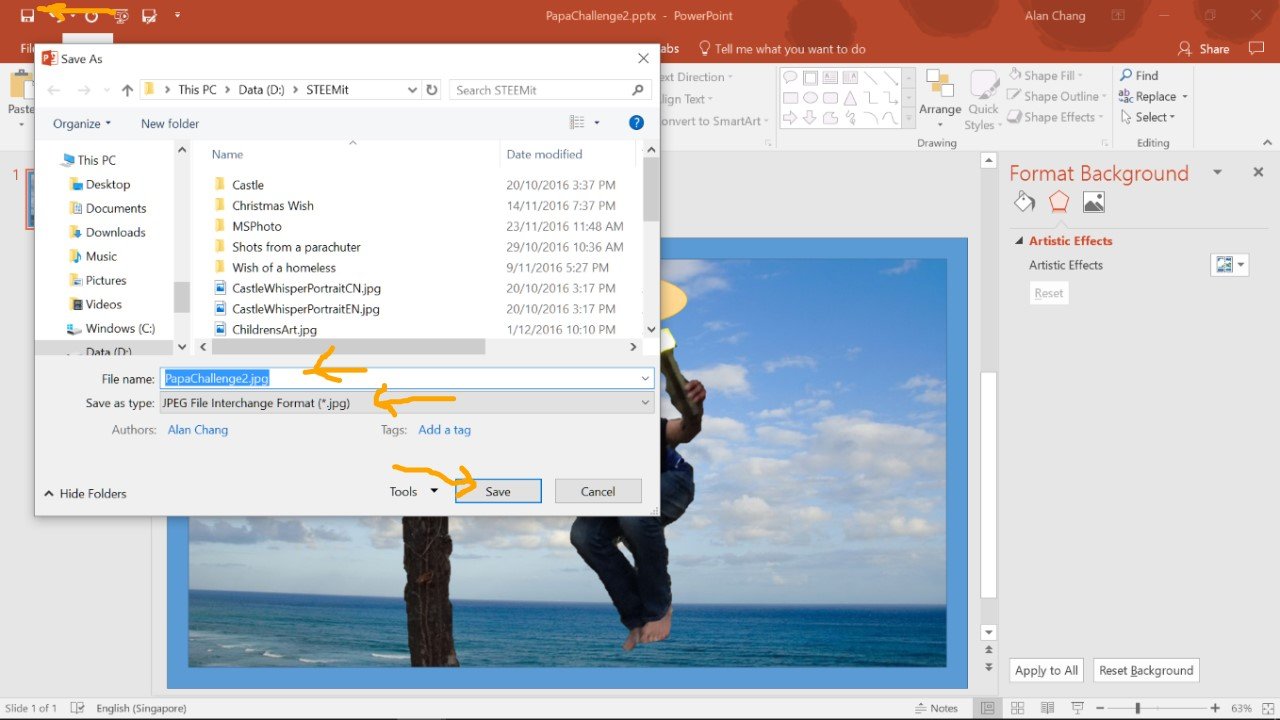Click Alan Chang author link
The image size is (1280, 720).
pyautogui.click(x=198, y=430)
